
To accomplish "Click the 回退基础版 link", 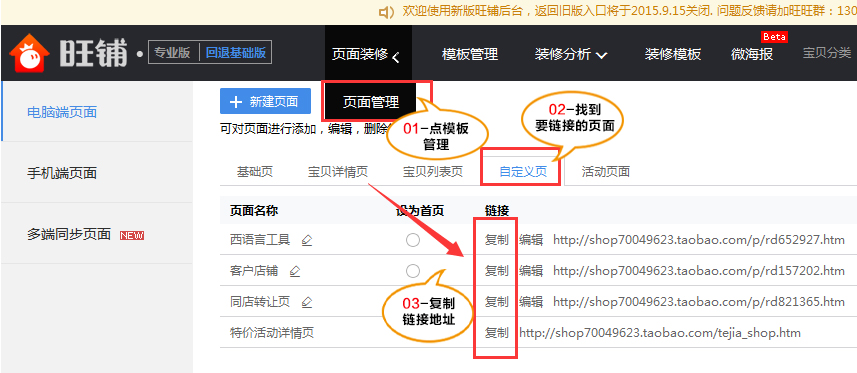I will pos(236,53).
